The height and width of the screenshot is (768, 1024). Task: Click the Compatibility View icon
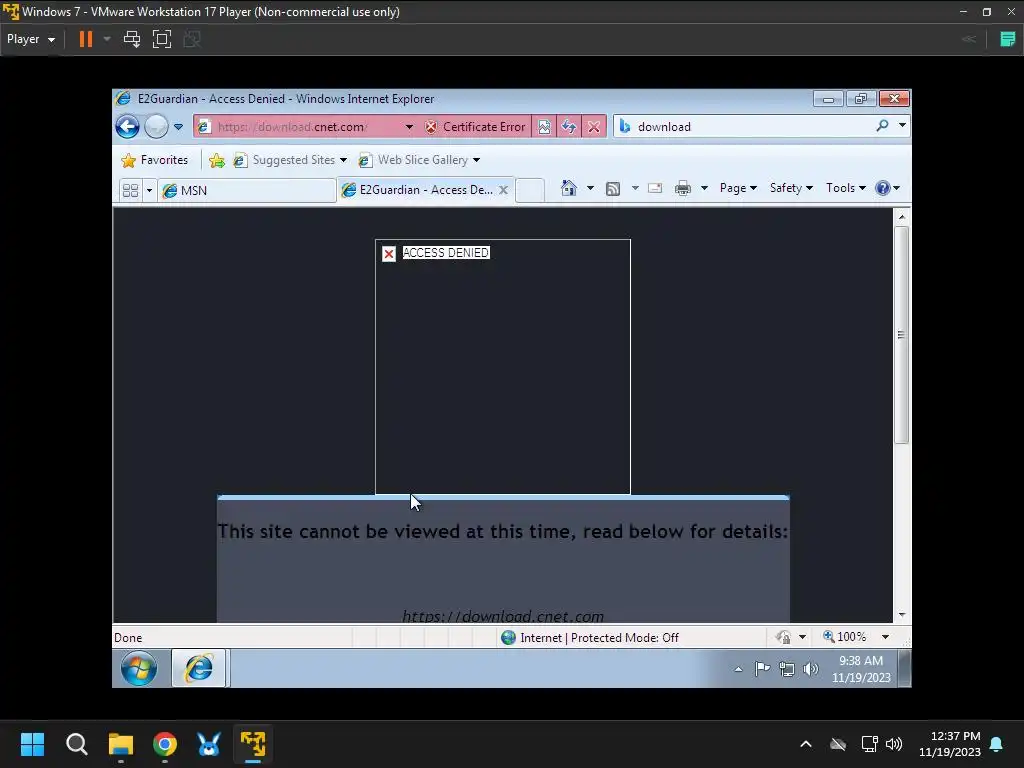click(x=544, y=127)
